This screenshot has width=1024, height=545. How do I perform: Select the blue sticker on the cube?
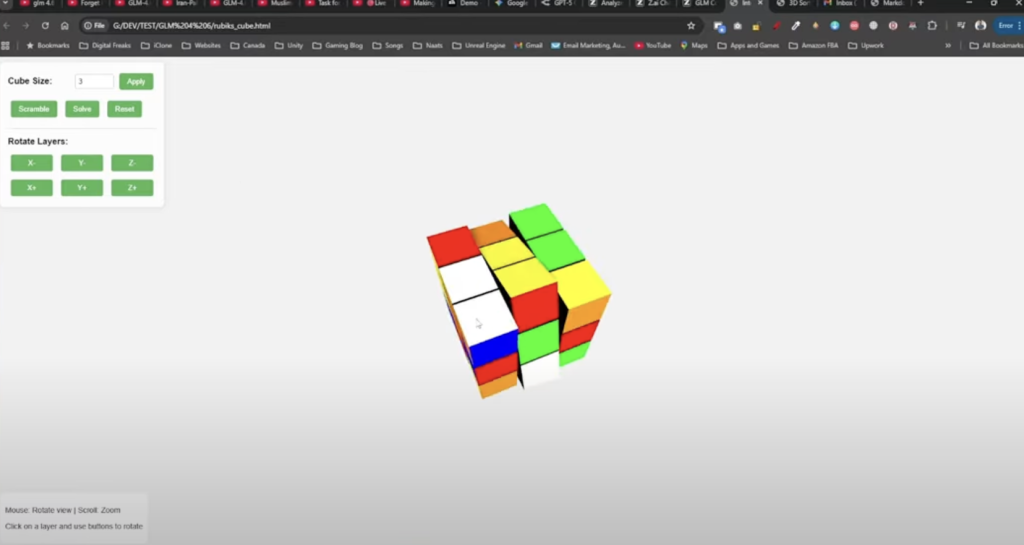(492, 352)
